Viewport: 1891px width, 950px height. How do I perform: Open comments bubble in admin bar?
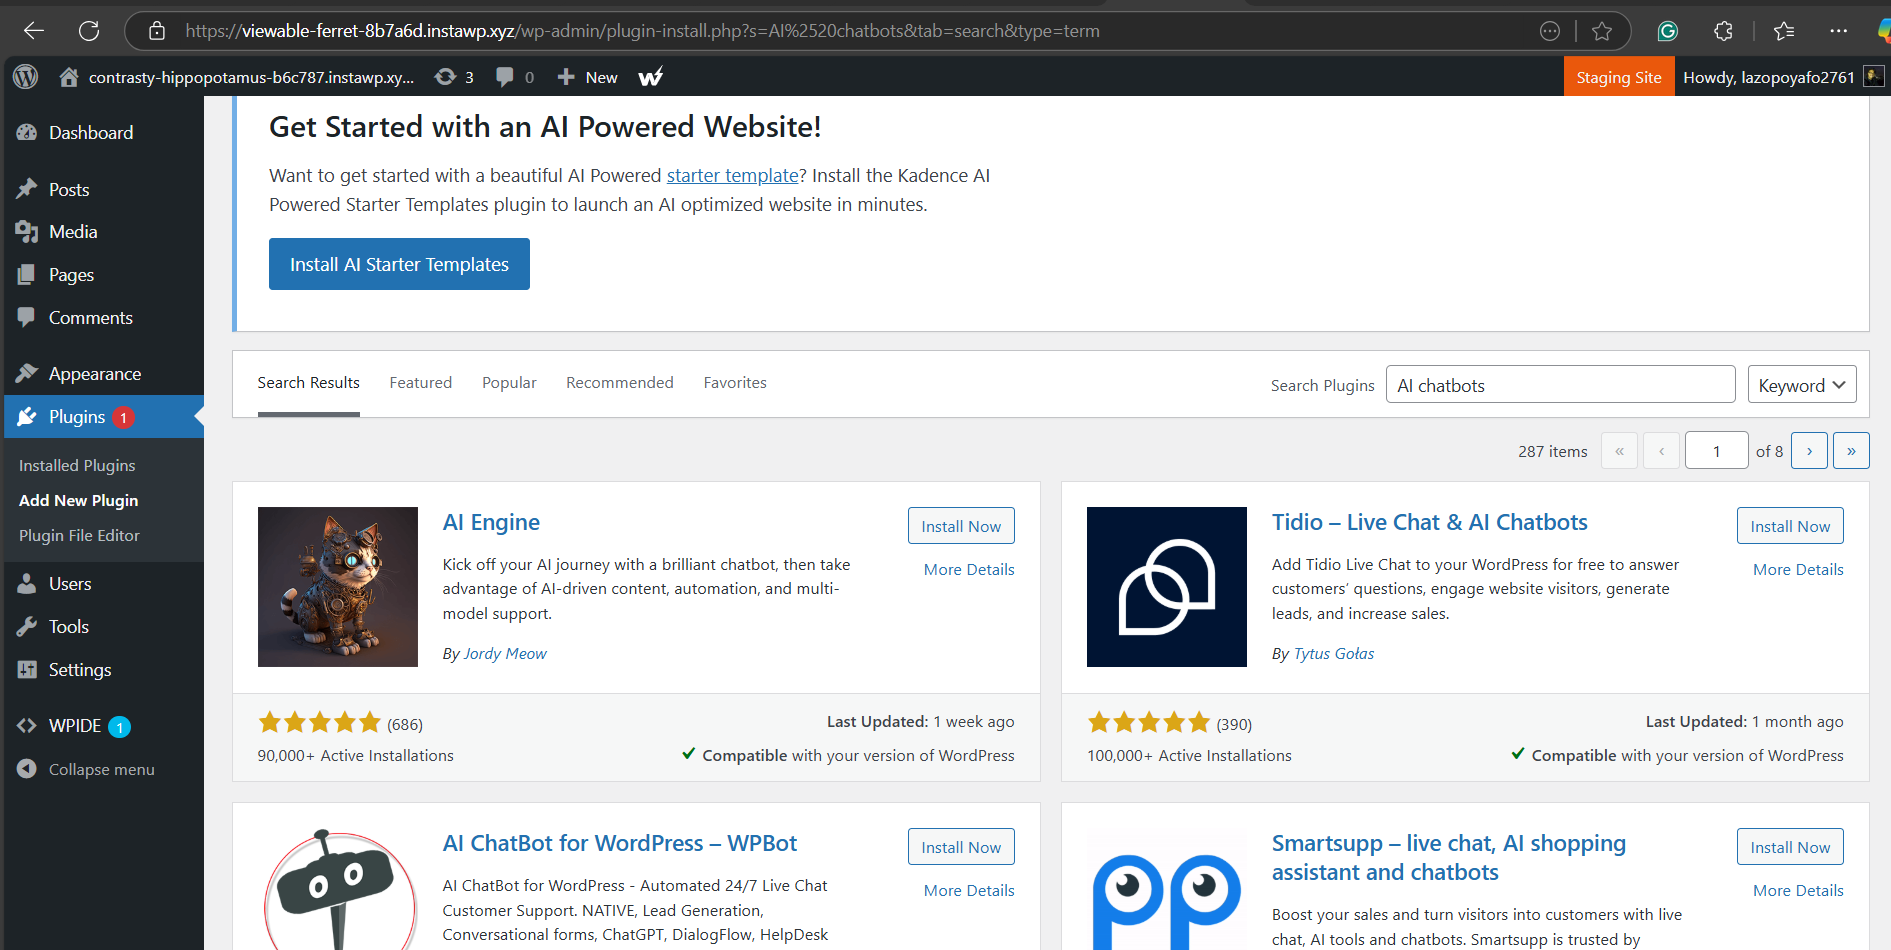click(515, 77)
